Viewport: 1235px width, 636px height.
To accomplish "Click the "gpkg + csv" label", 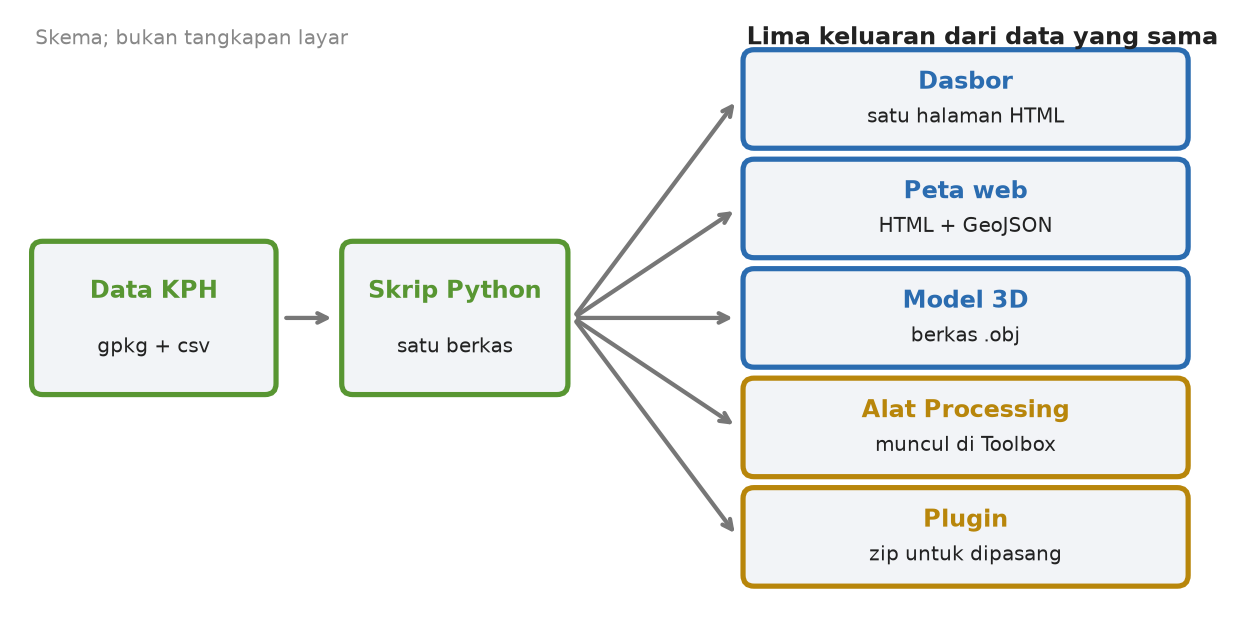I will point(154,346).
